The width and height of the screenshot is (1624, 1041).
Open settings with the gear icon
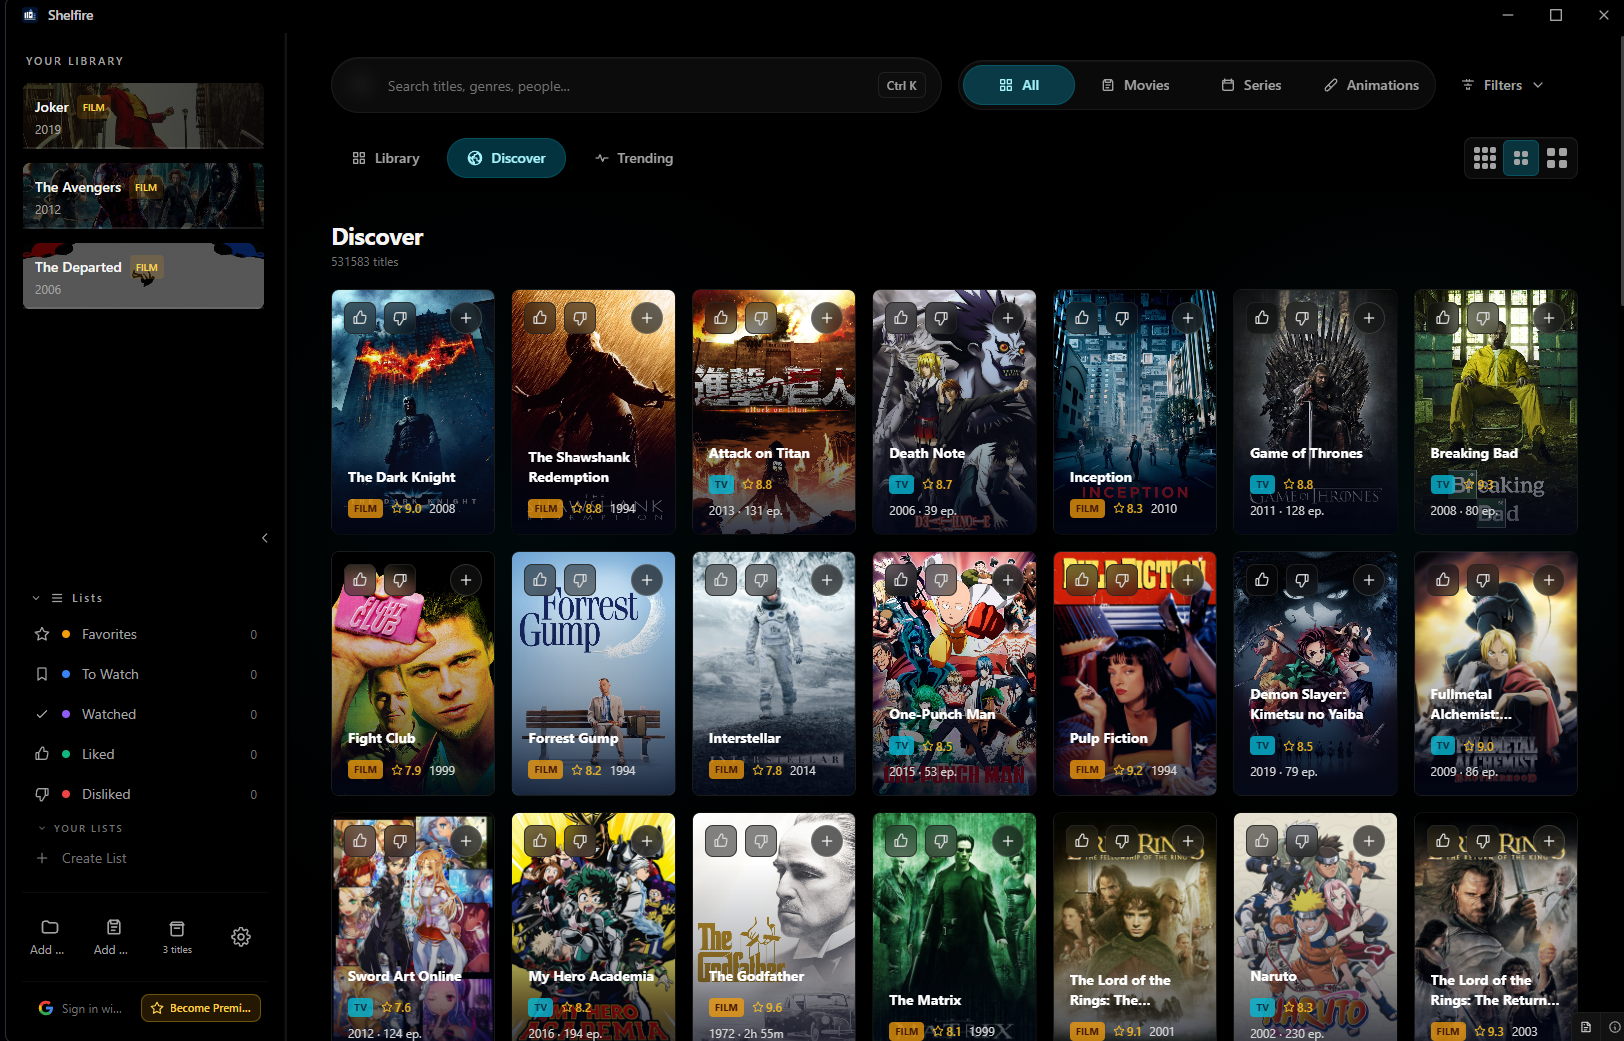[241, 937]
